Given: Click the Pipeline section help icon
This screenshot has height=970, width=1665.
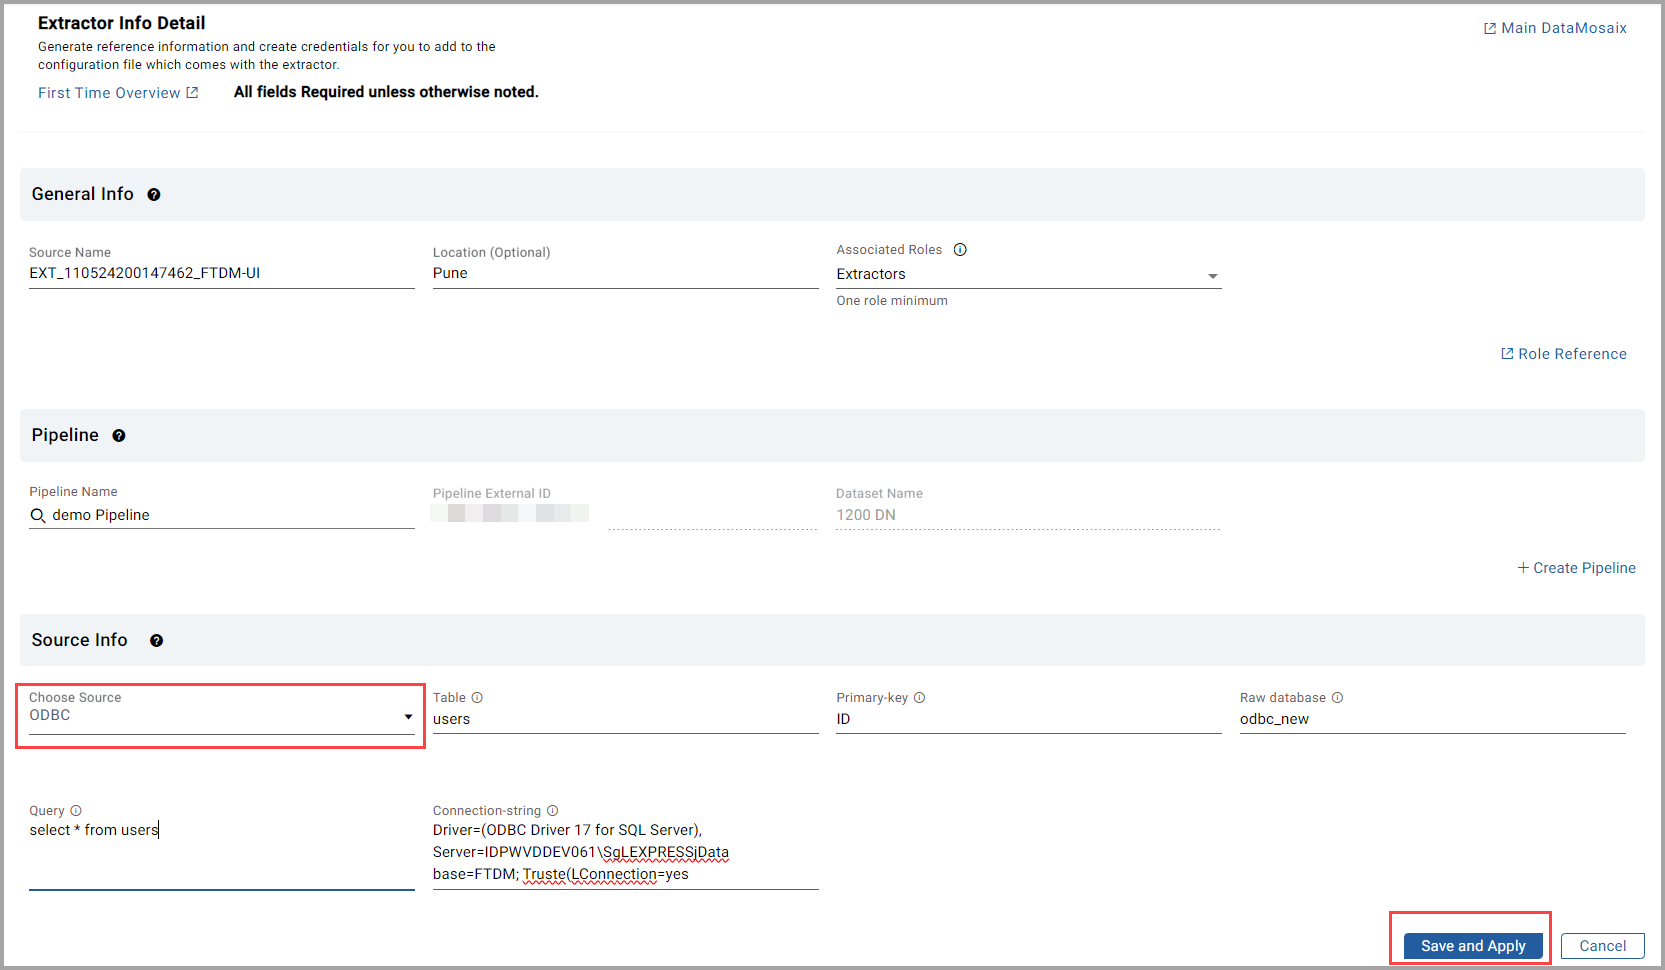Looking at the screenshot, I should pos(119,436).
